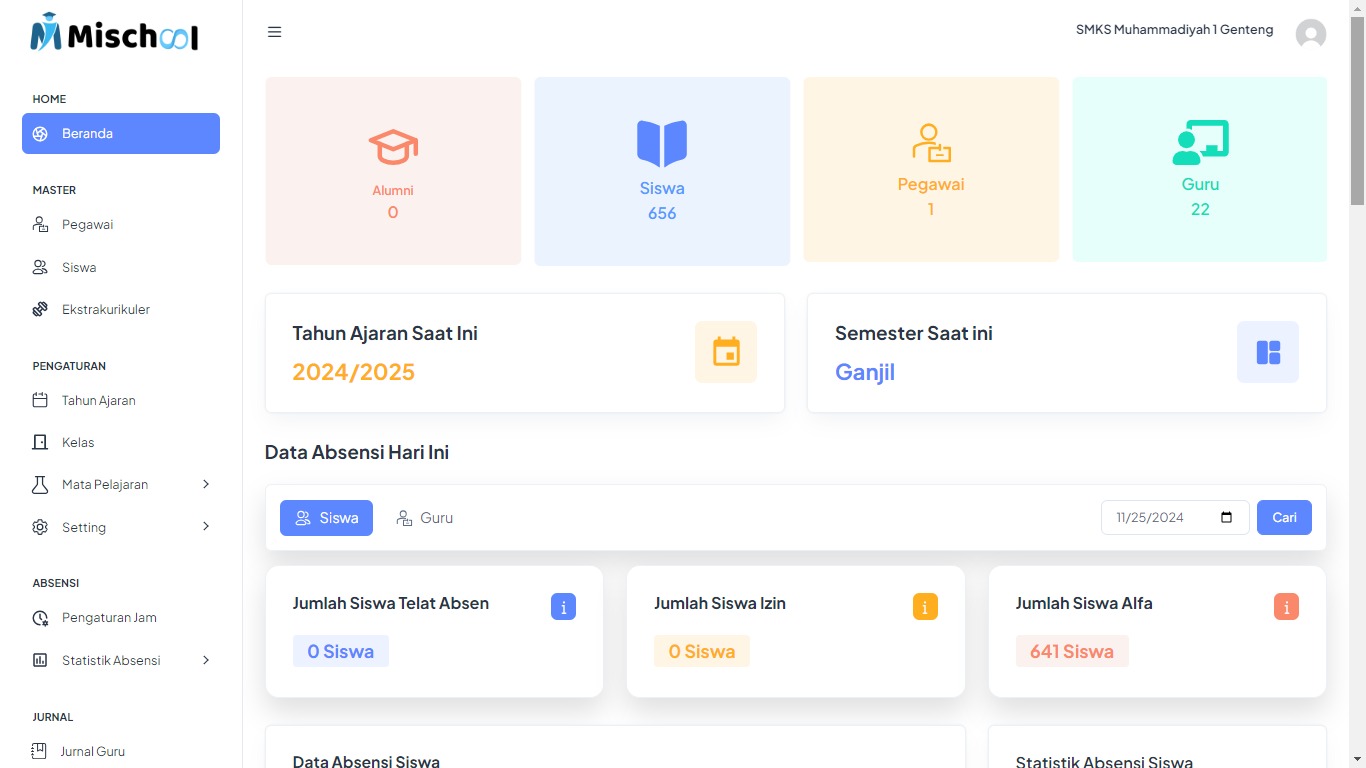Click the red info icon on Jumlah Siswa Alfa
The image size is (1366, 768).
1286,607
